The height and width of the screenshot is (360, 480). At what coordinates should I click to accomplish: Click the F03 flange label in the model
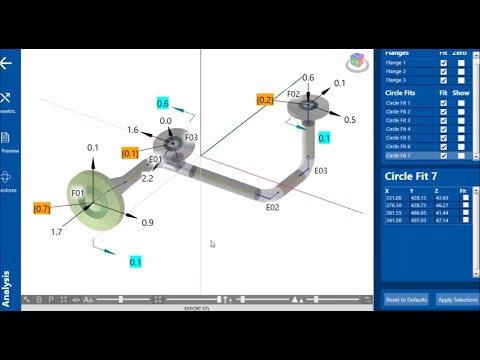pyautogui.click(x=191, y=137)
